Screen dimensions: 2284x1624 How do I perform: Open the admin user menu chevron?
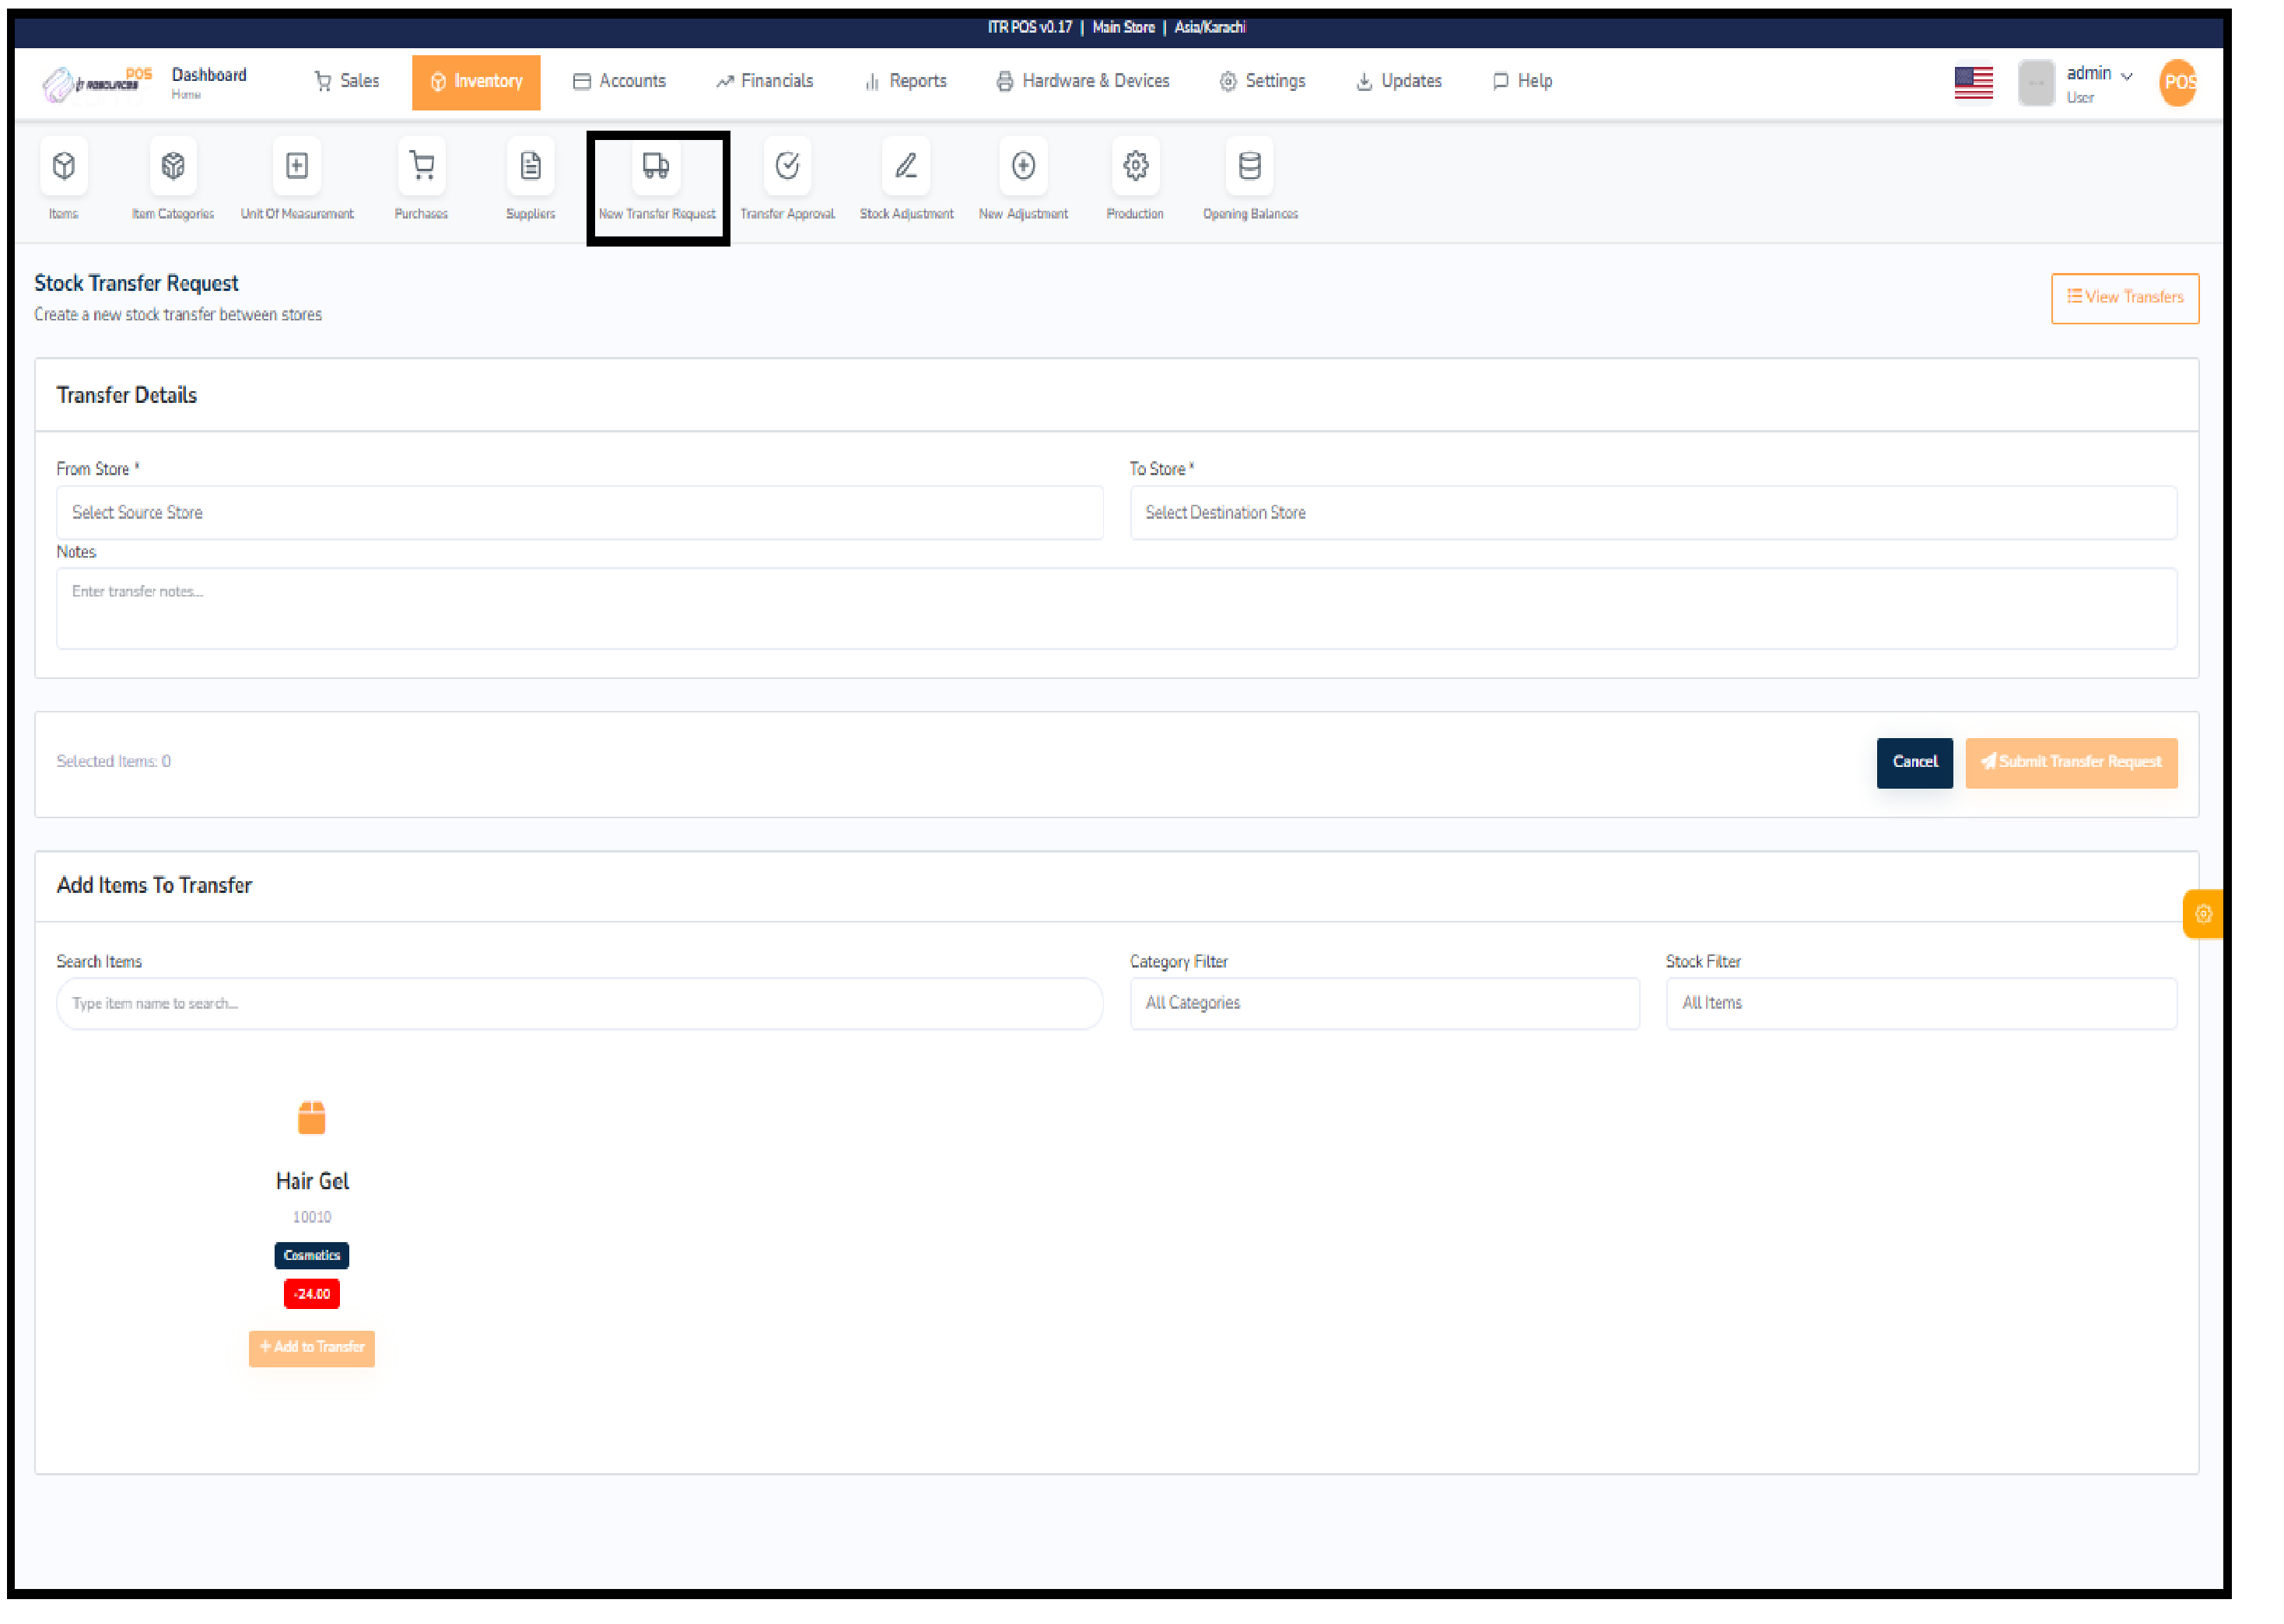click(x=2127, y=75)
